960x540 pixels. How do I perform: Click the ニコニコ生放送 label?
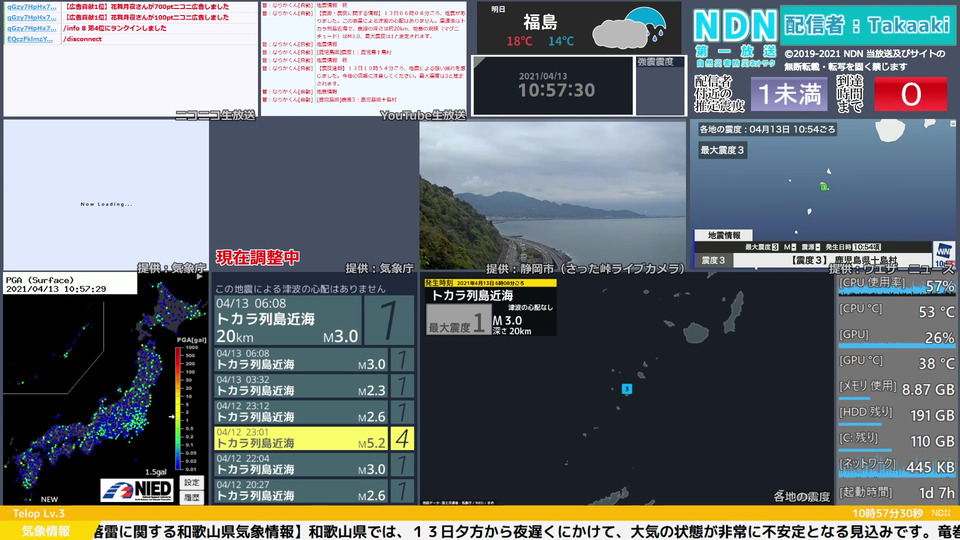point(215,115)
